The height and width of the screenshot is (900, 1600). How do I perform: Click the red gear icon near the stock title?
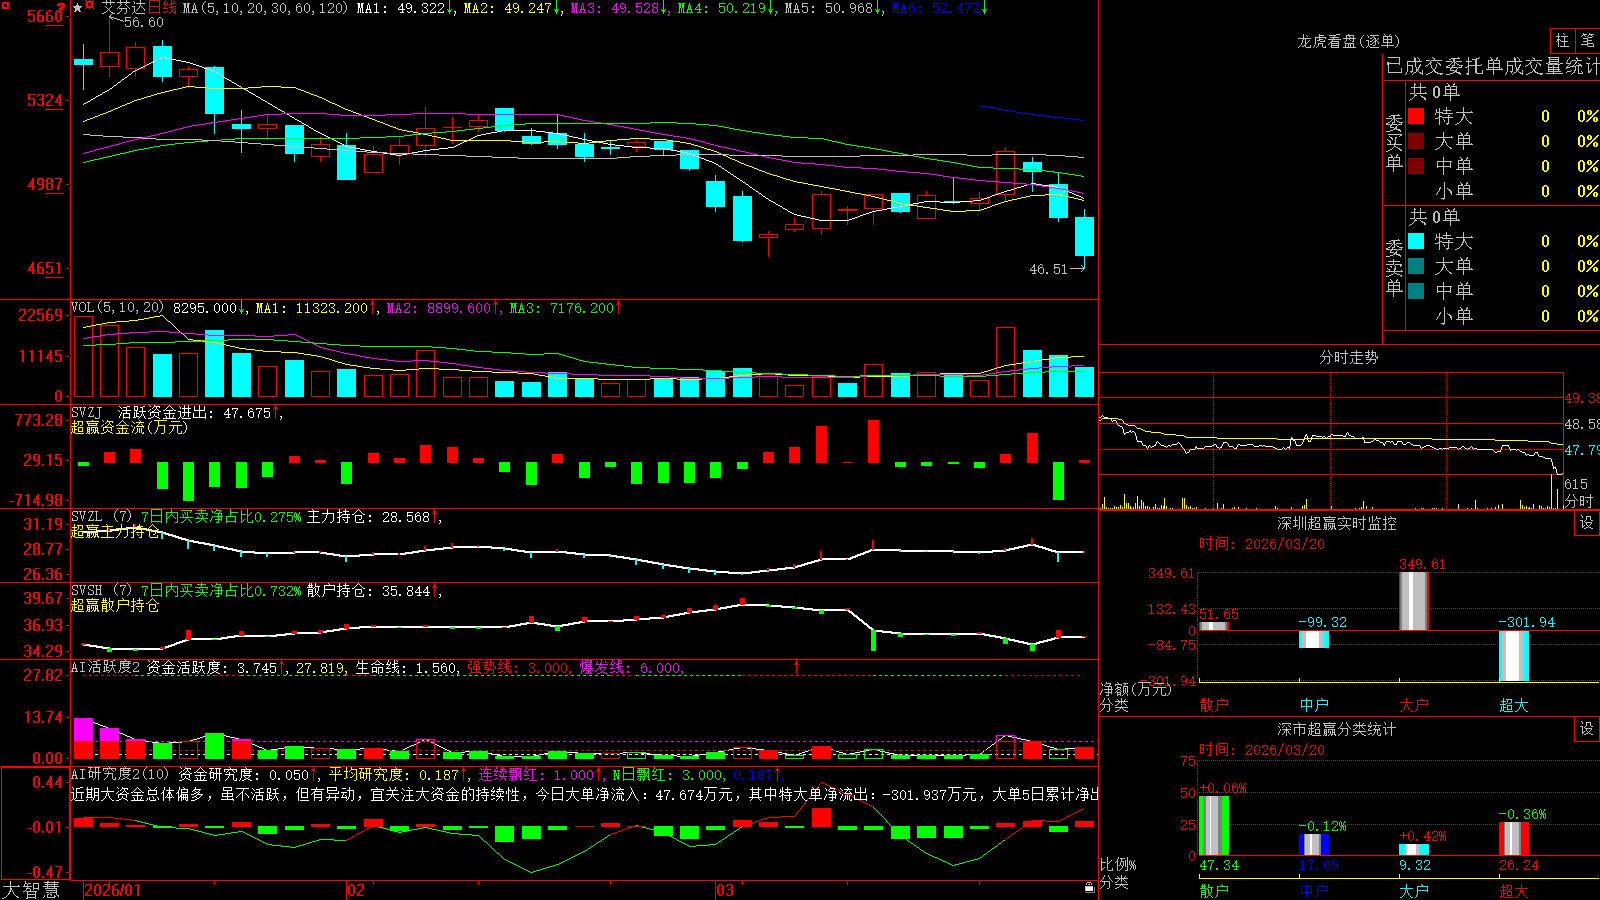pos(89,5)
